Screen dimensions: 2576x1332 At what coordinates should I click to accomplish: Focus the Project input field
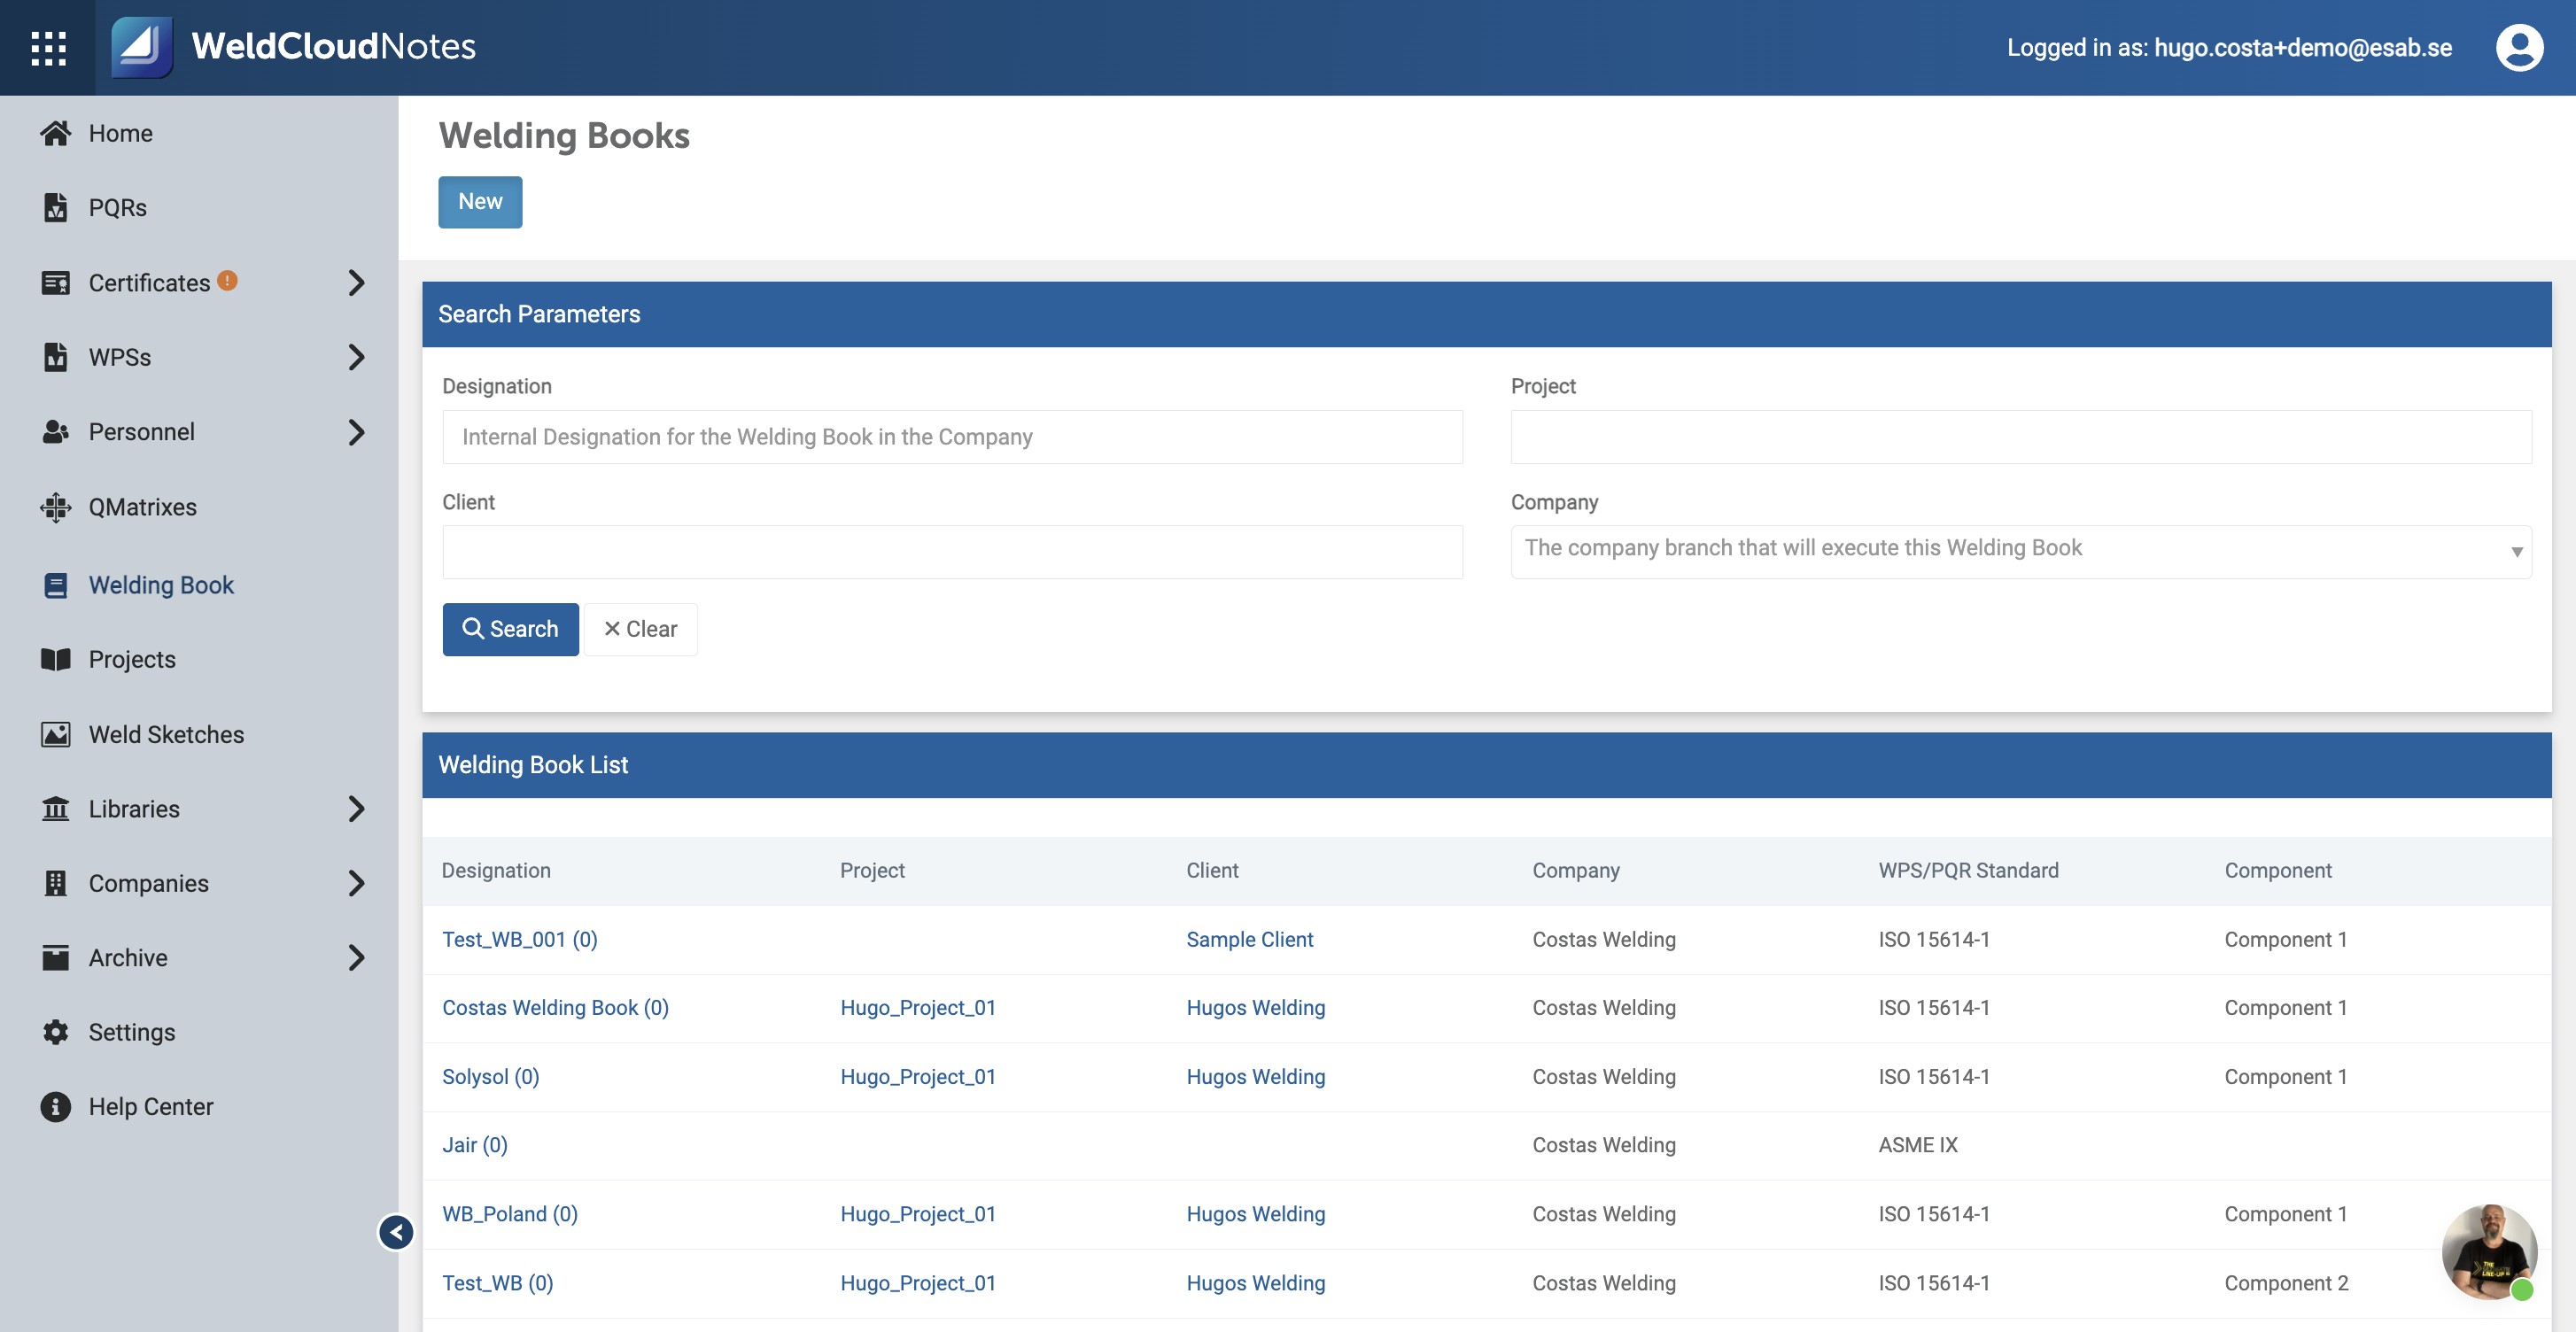tap(2020, 437)
